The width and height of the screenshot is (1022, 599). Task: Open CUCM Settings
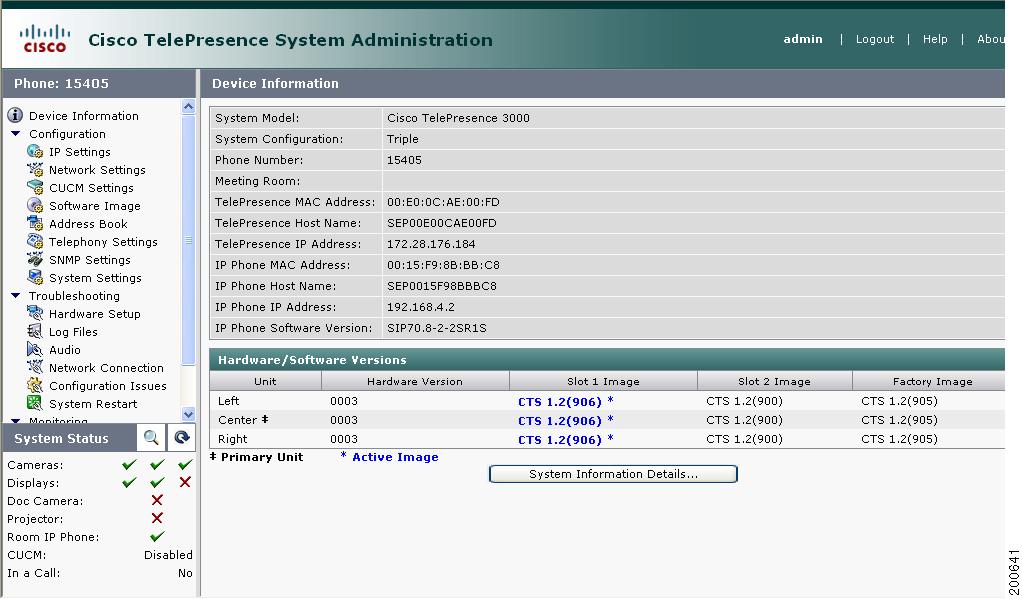coord(91,188)
